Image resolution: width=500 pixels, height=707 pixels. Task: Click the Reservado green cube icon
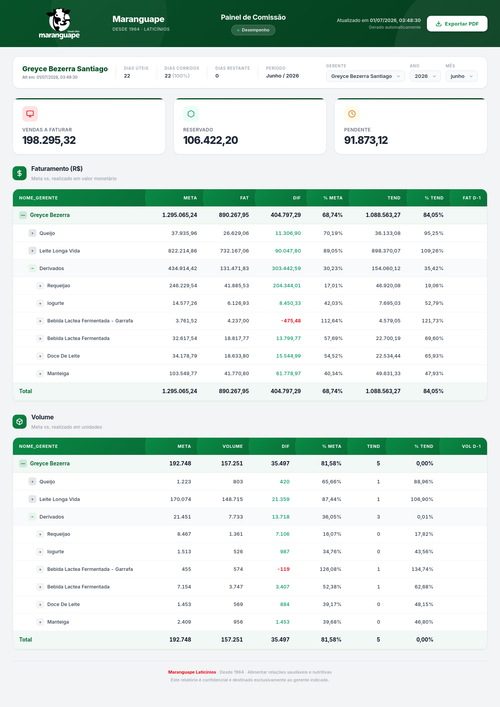[191, 114]
